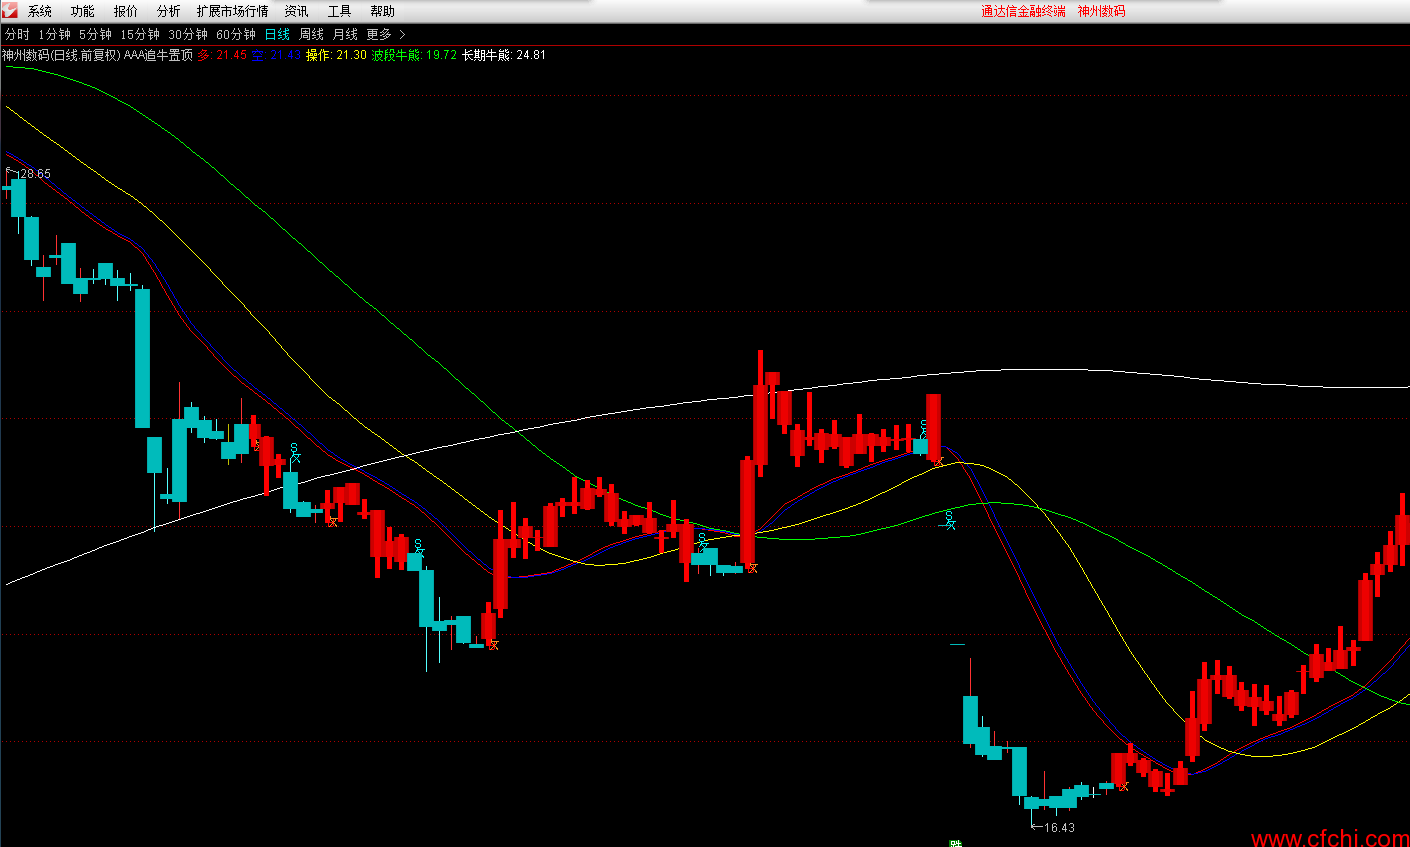Open the 工具 menu
Image resolution: width=1410 pixels, height=847 pixels.
[x=340, y=11]
